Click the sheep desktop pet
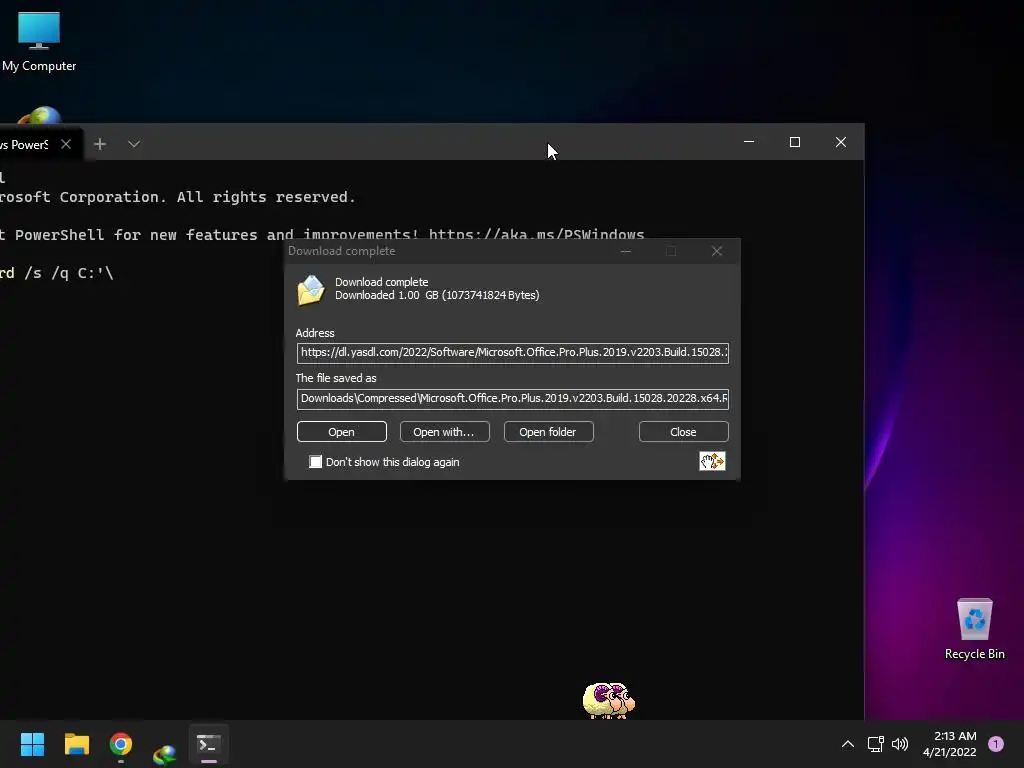This screenshot has width=1024, height=768. pos(608,700)
